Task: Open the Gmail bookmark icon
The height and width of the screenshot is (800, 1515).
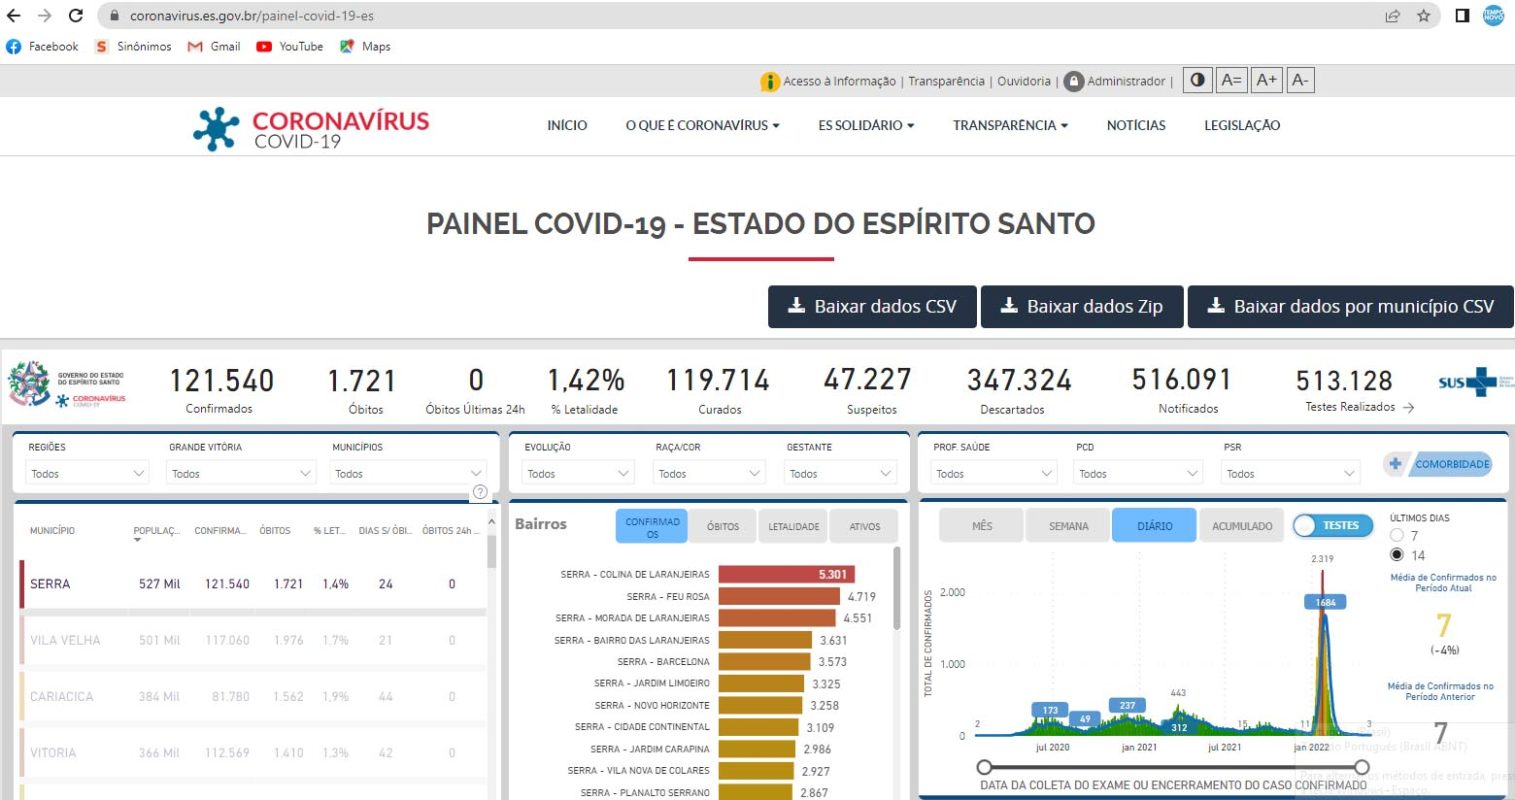Action: (195, 47)
